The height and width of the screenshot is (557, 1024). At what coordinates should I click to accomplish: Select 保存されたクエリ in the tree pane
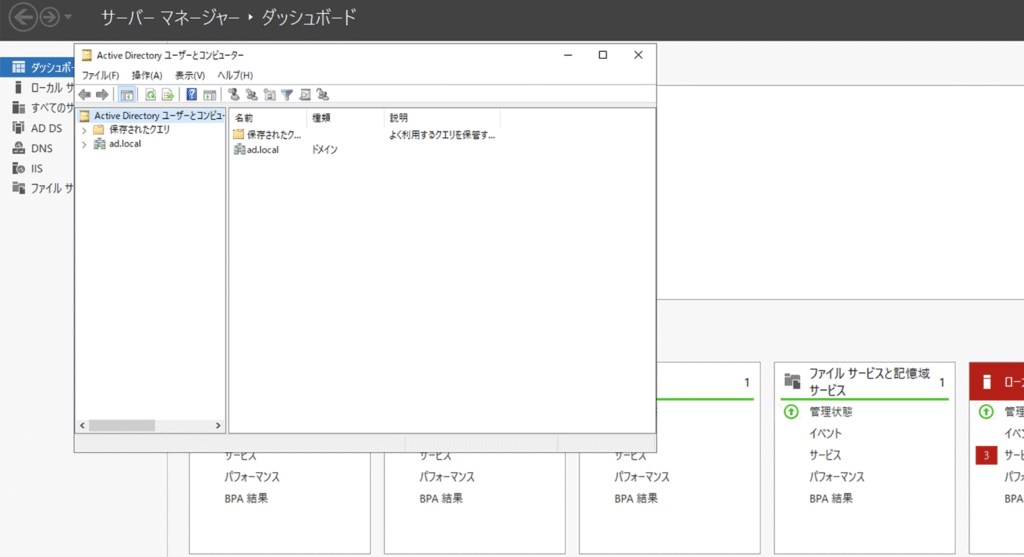(x=139, y=130)
